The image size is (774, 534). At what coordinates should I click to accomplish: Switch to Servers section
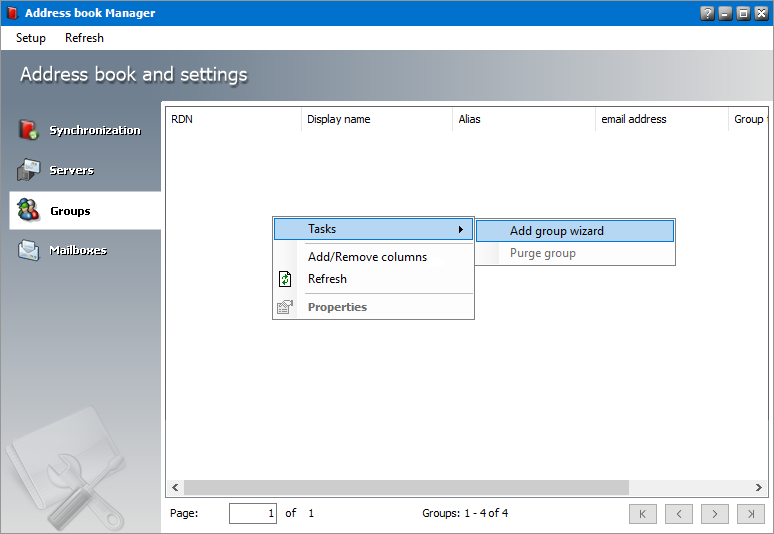click(72, 170)
